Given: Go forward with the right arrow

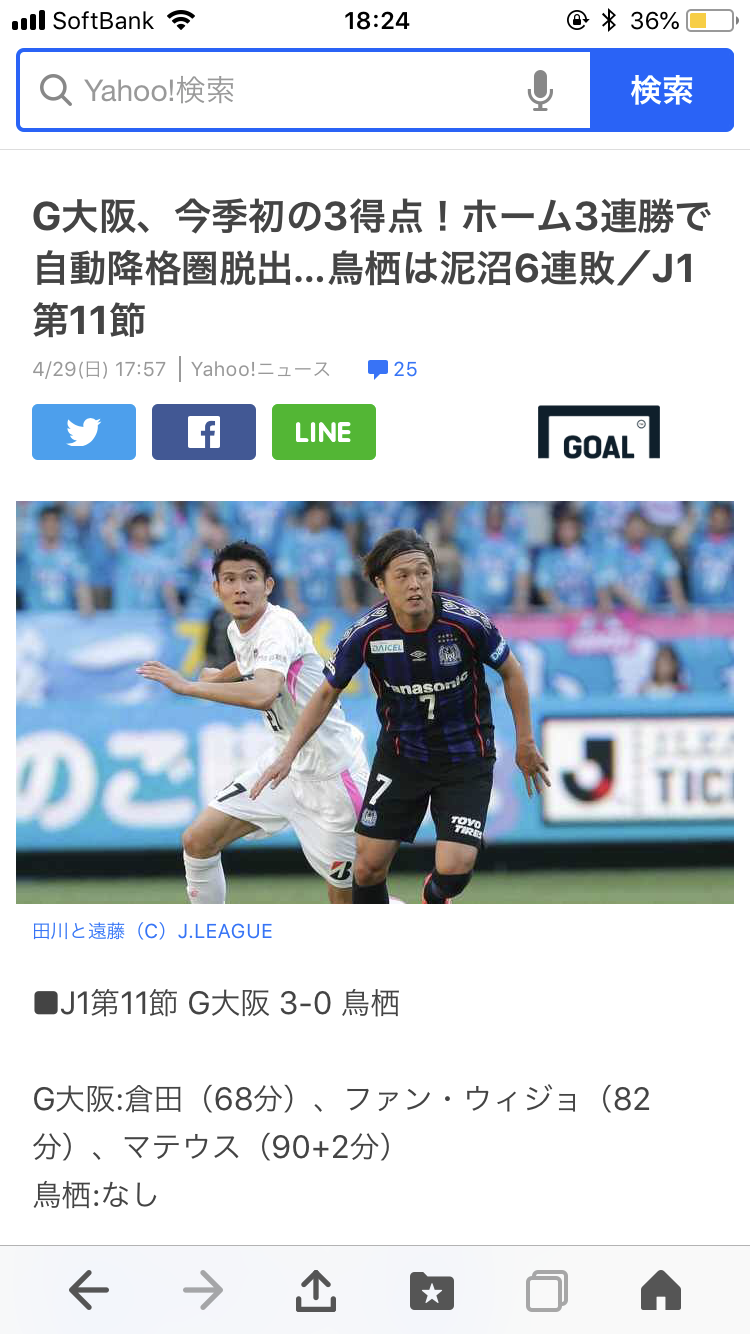Looking at the screenshot, I should tap(203, 1291).
